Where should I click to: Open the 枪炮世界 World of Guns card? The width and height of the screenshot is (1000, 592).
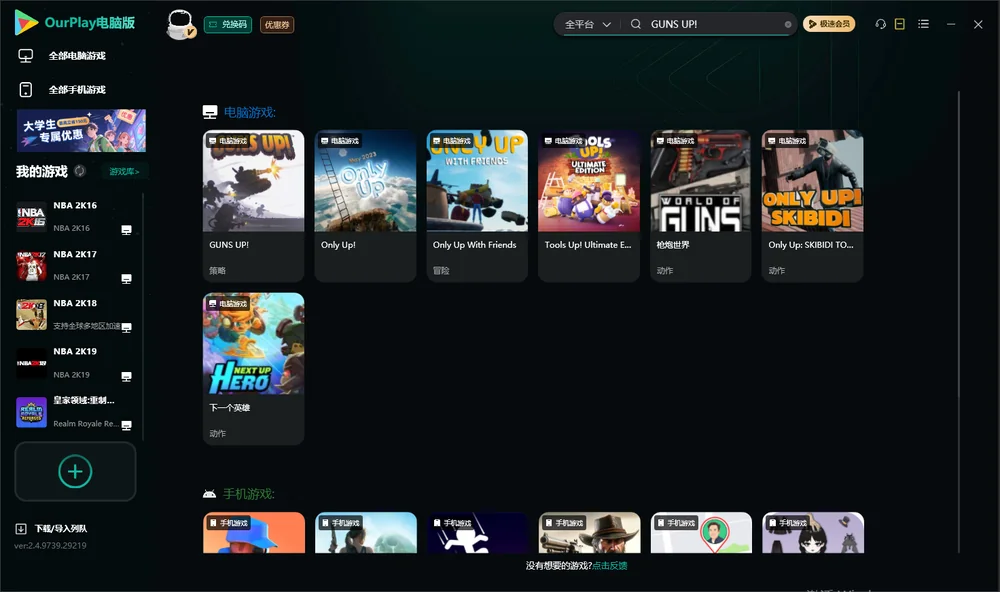click(701, 205)
